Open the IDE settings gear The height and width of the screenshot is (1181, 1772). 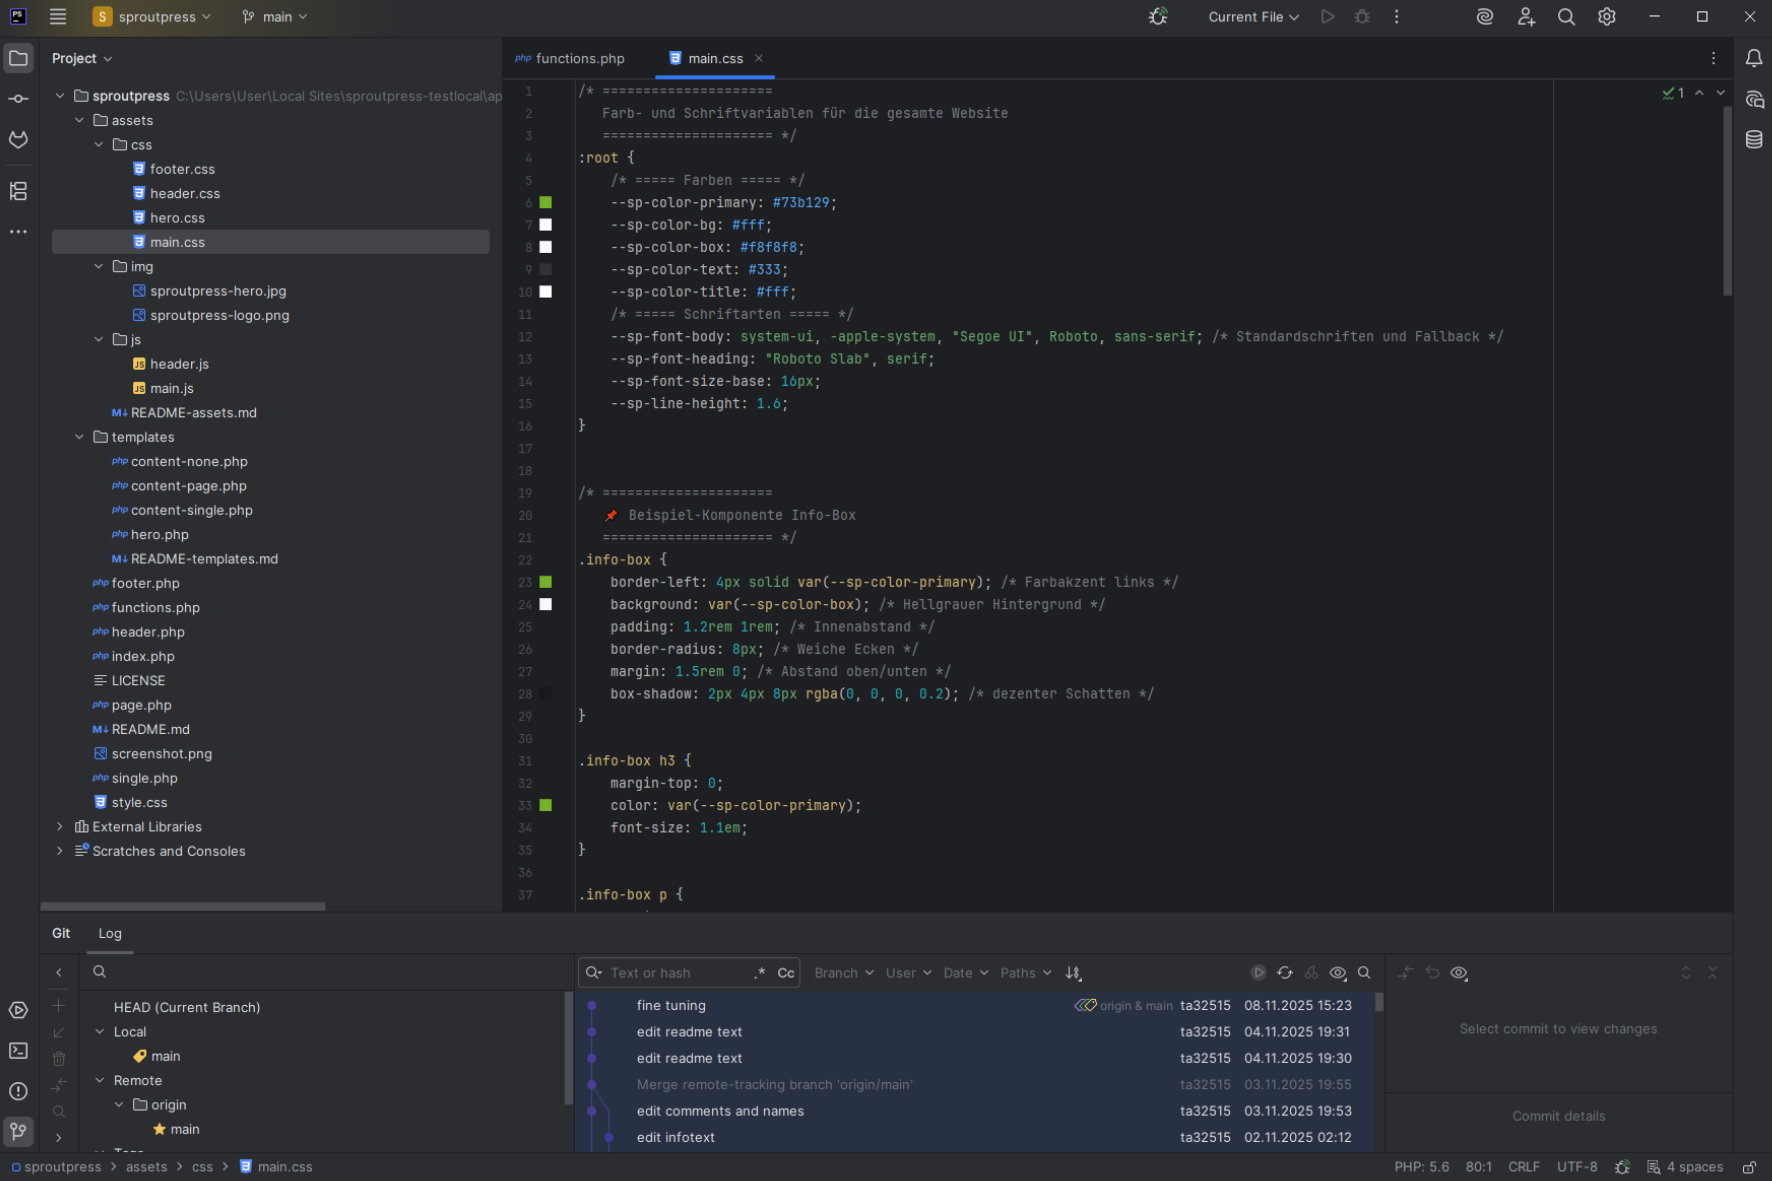click(1607, 17)
